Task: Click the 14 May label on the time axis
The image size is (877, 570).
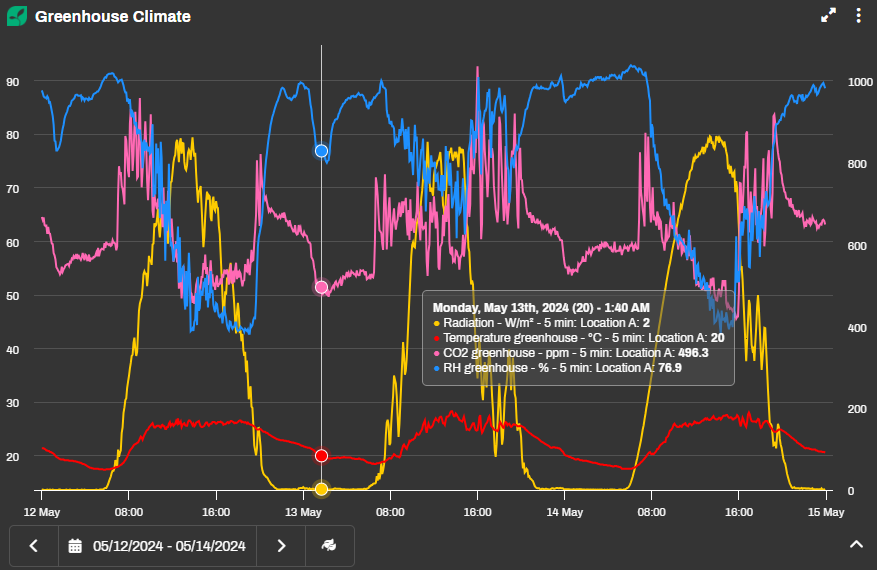Action: point(564,512)
